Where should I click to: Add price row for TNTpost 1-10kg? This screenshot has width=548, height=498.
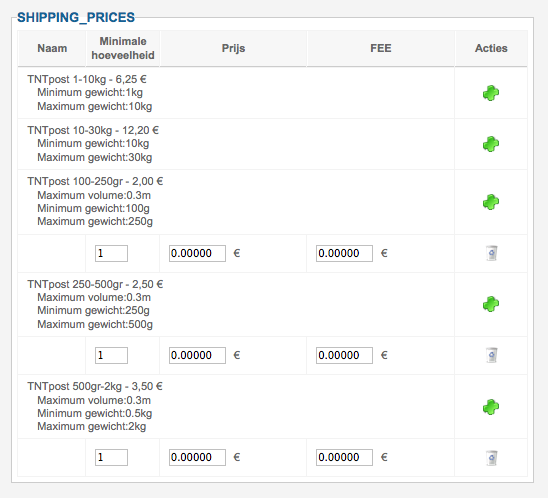tap(491, 93)
